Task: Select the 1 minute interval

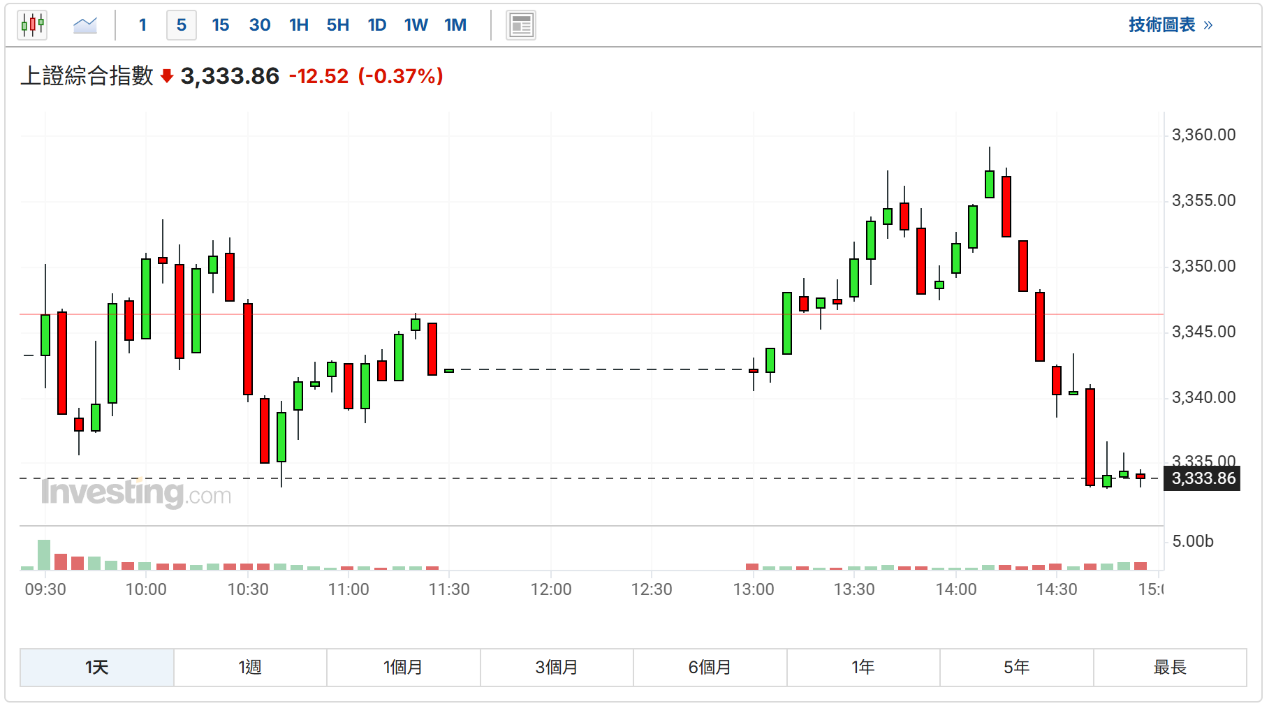Action: 142,25
